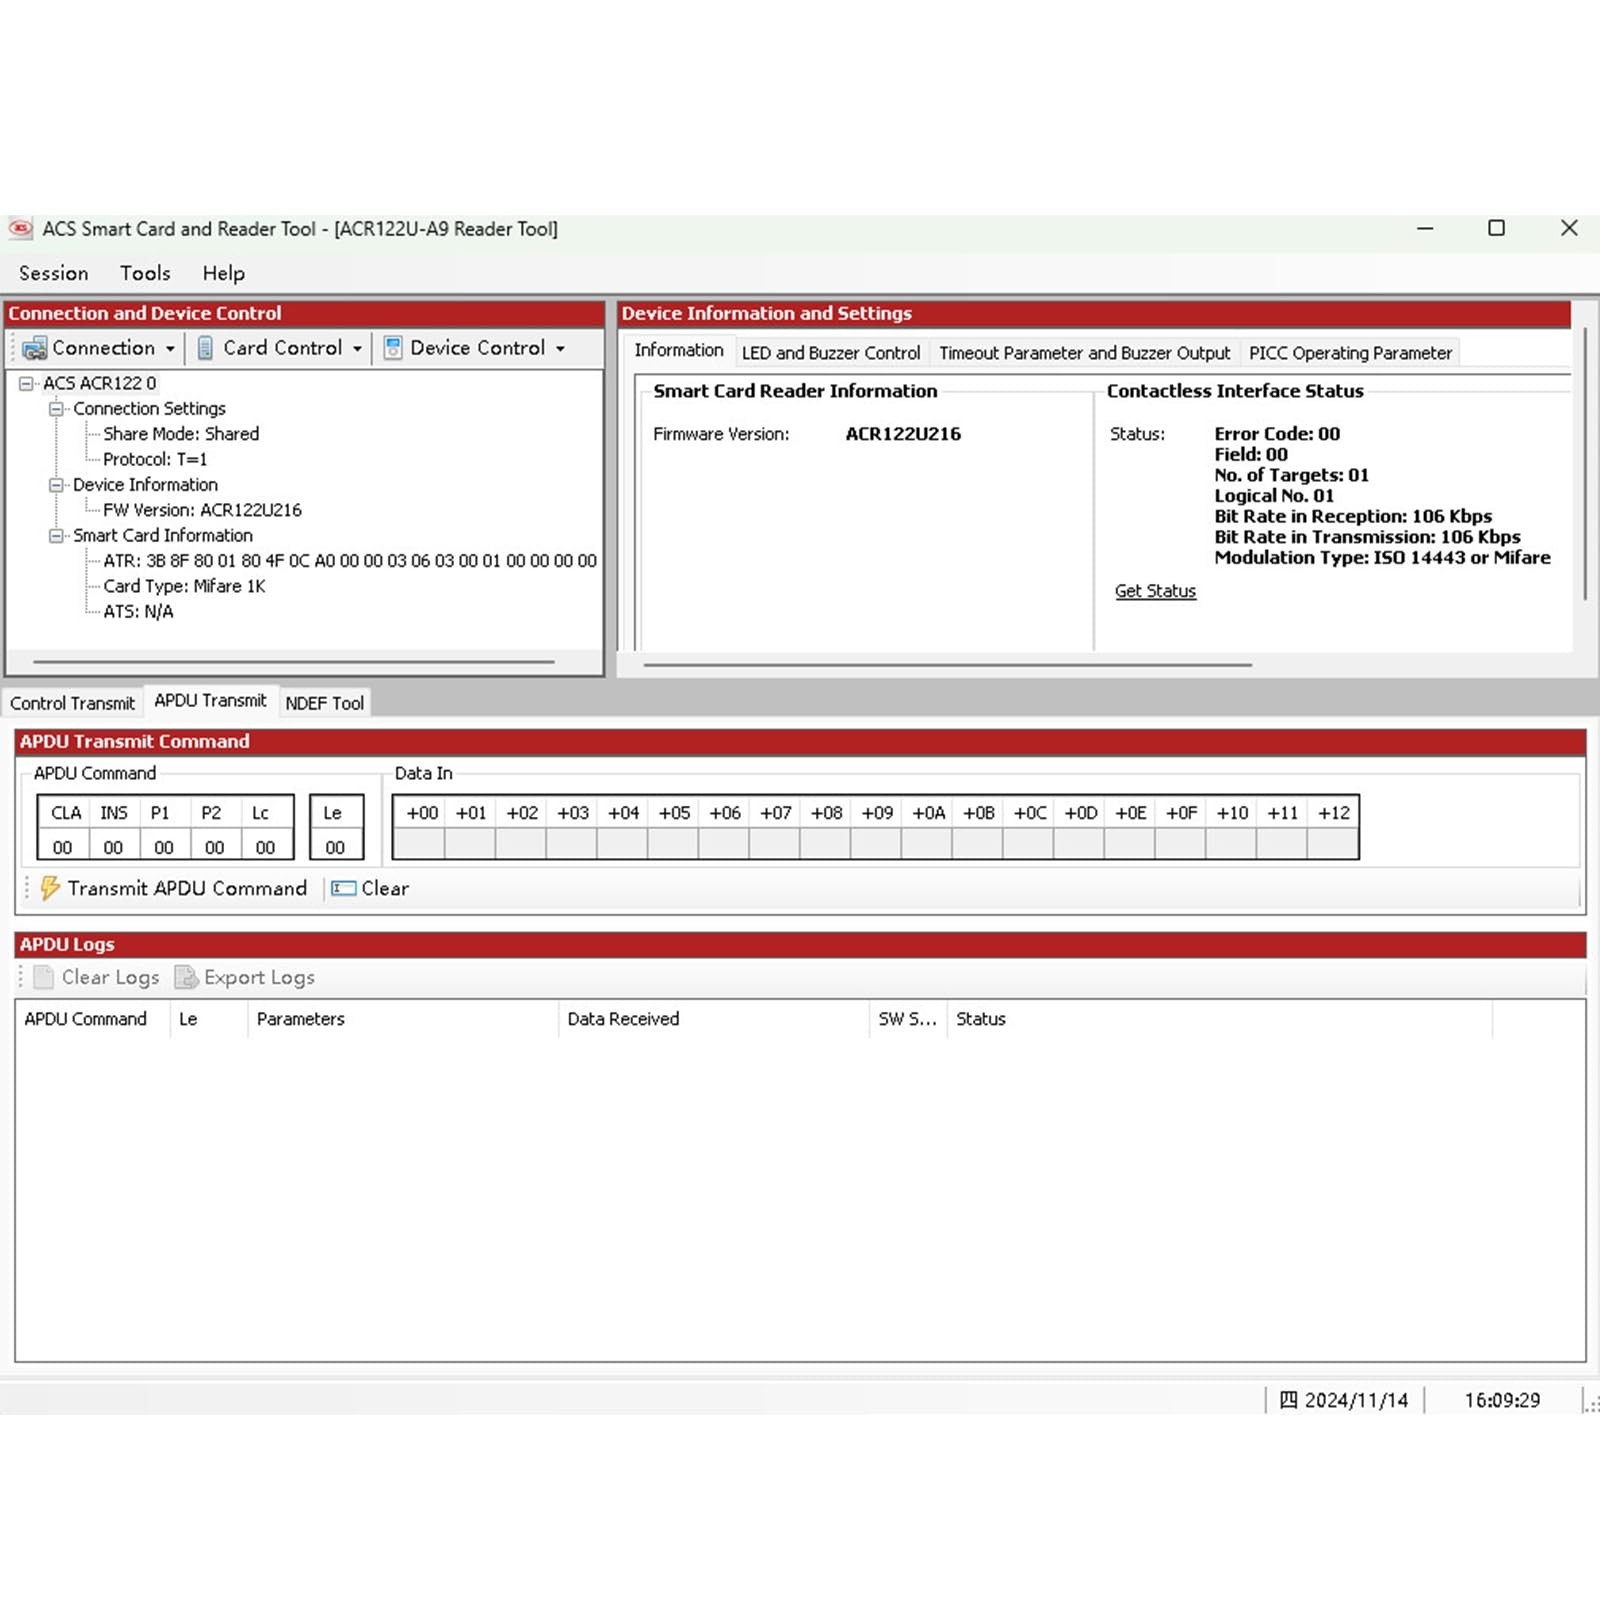Click the Data In +00 cell
1600x1600 pixels.
point(419,845)
